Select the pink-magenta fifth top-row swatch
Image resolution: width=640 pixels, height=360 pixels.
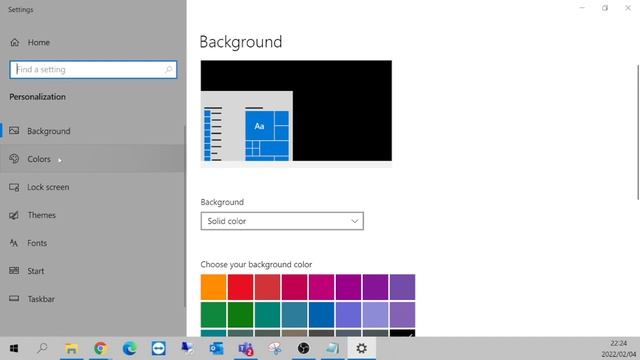(321, 287)
